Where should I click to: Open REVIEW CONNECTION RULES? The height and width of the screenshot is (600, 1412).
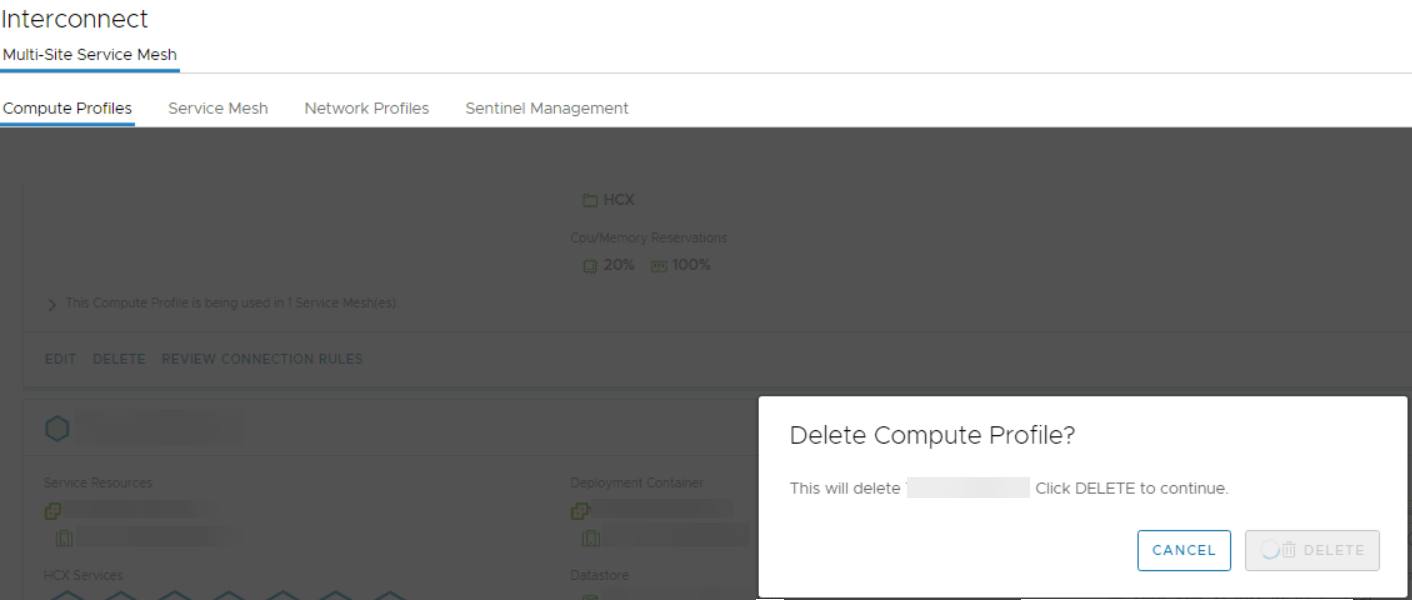(262, 359)
